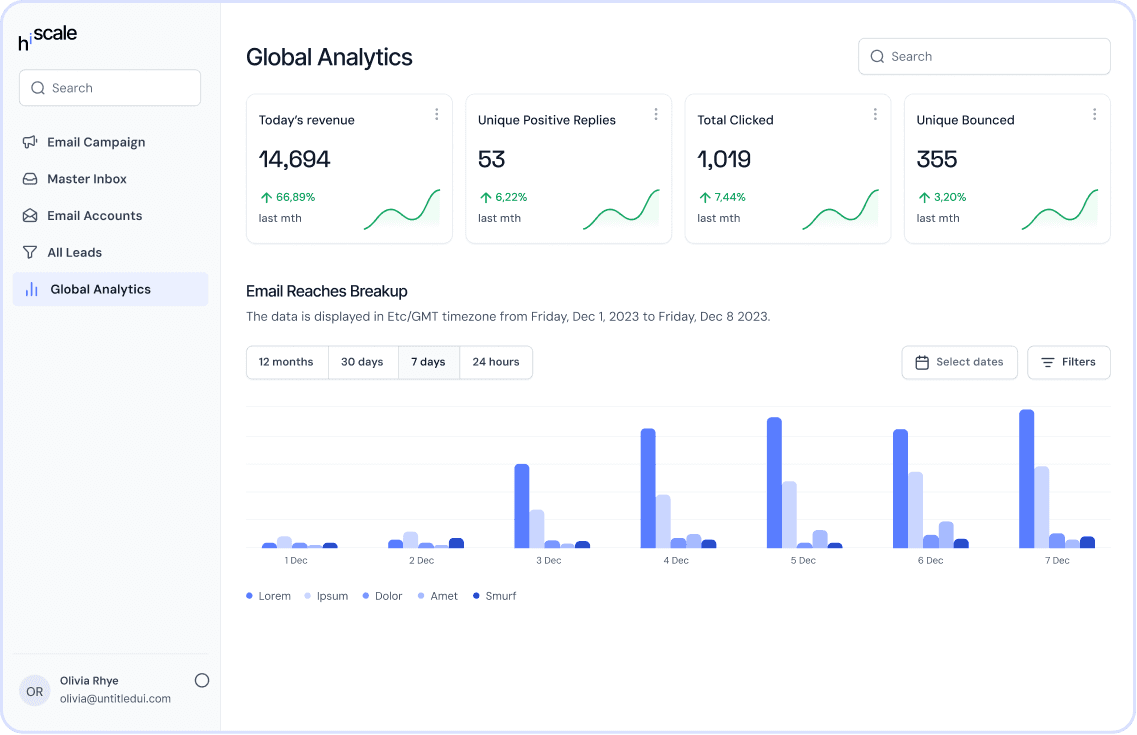
Task: Click the Total Clicked sparkline chart
Action: 841,209
